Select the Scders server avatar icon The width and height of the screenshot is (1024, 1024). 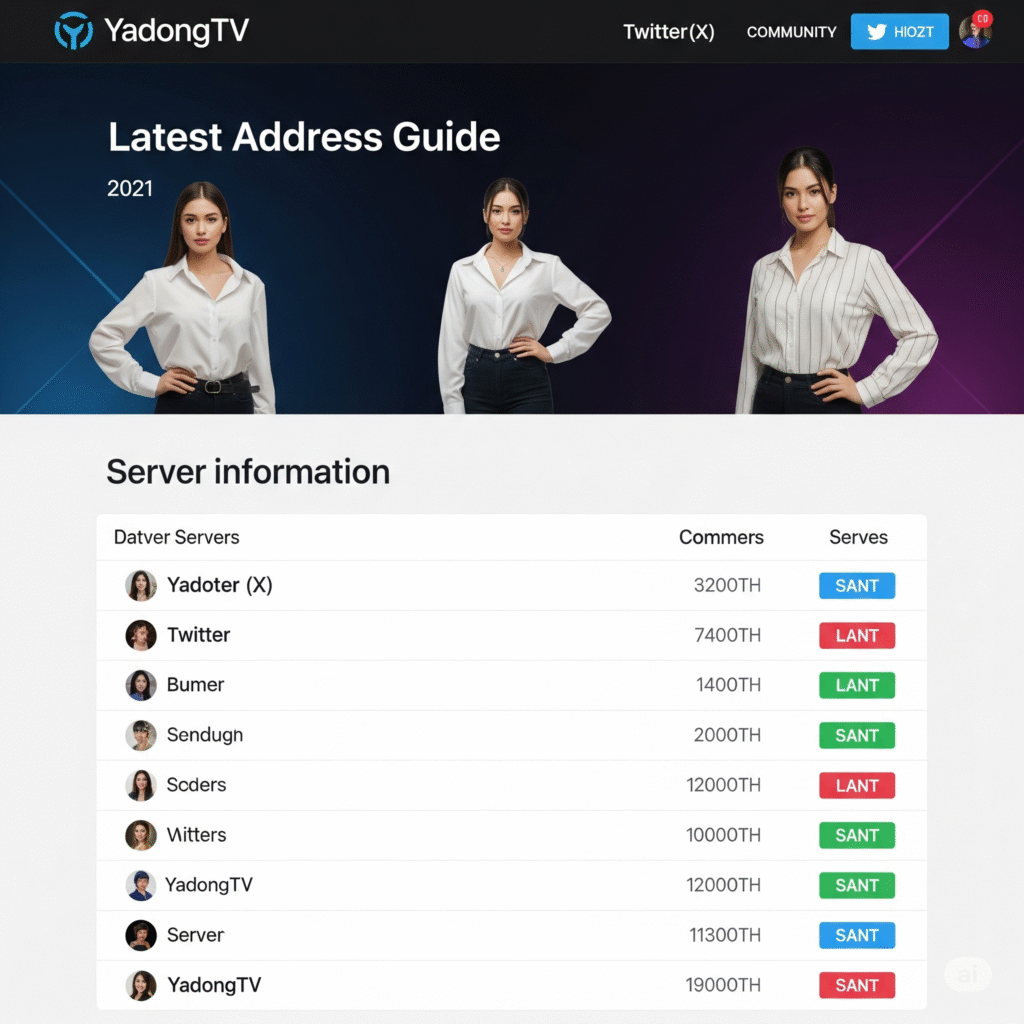click(141, 785)
